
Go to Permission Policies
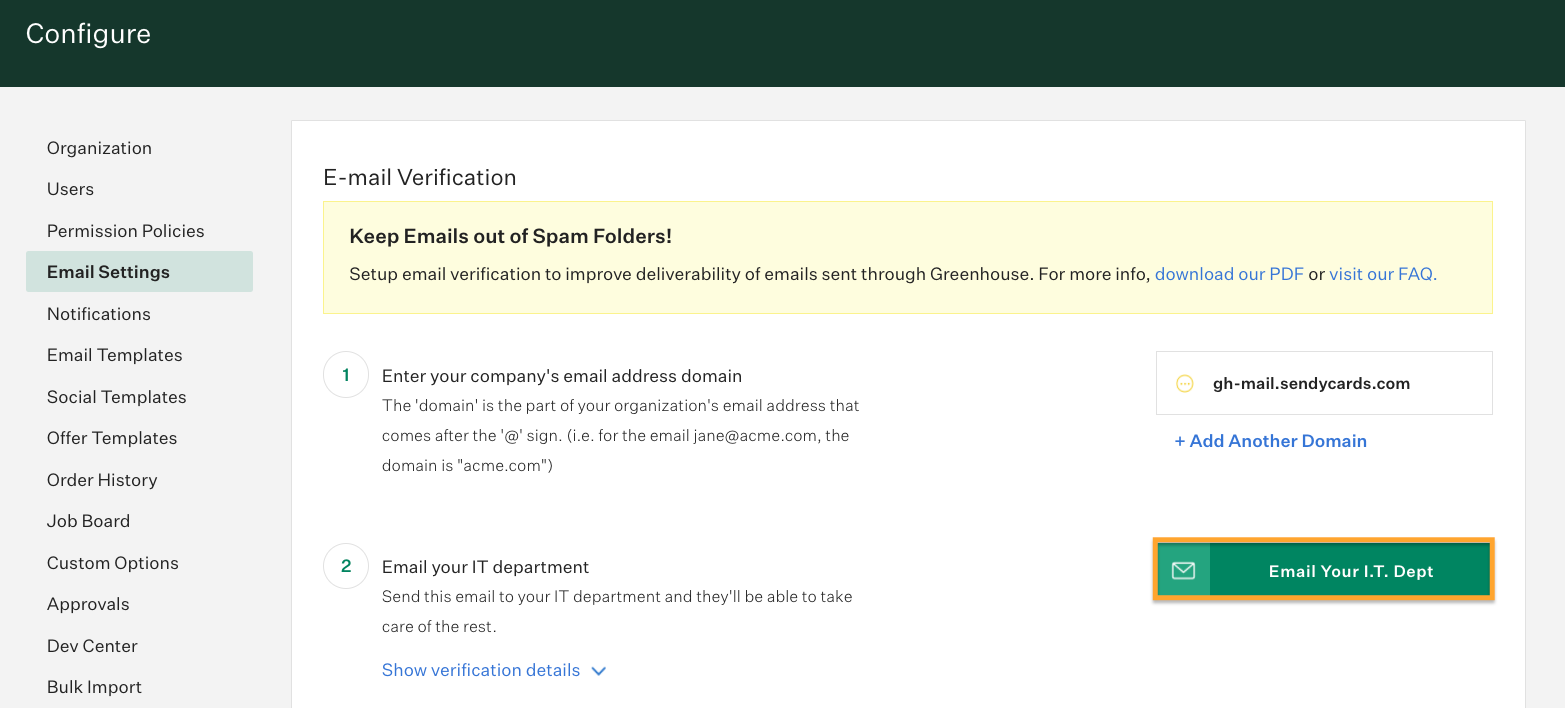tap(125, 231)
